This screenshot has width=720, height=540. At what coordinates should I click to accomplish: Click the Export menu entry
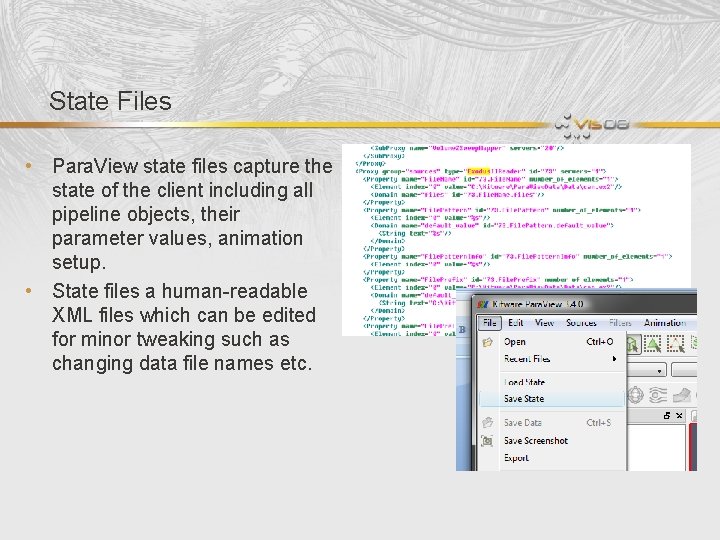[x=552, y=458]
